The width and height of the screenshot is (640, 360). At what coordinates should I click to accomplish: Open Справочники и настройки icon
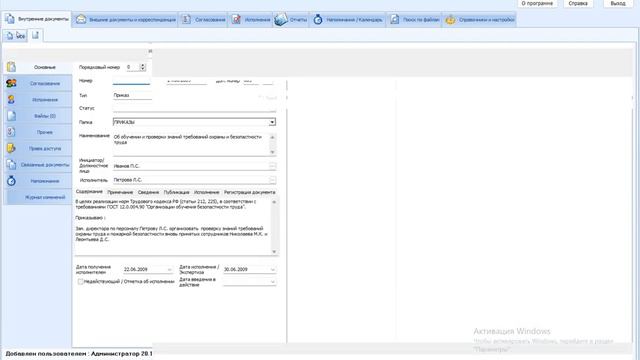point(450,19)
